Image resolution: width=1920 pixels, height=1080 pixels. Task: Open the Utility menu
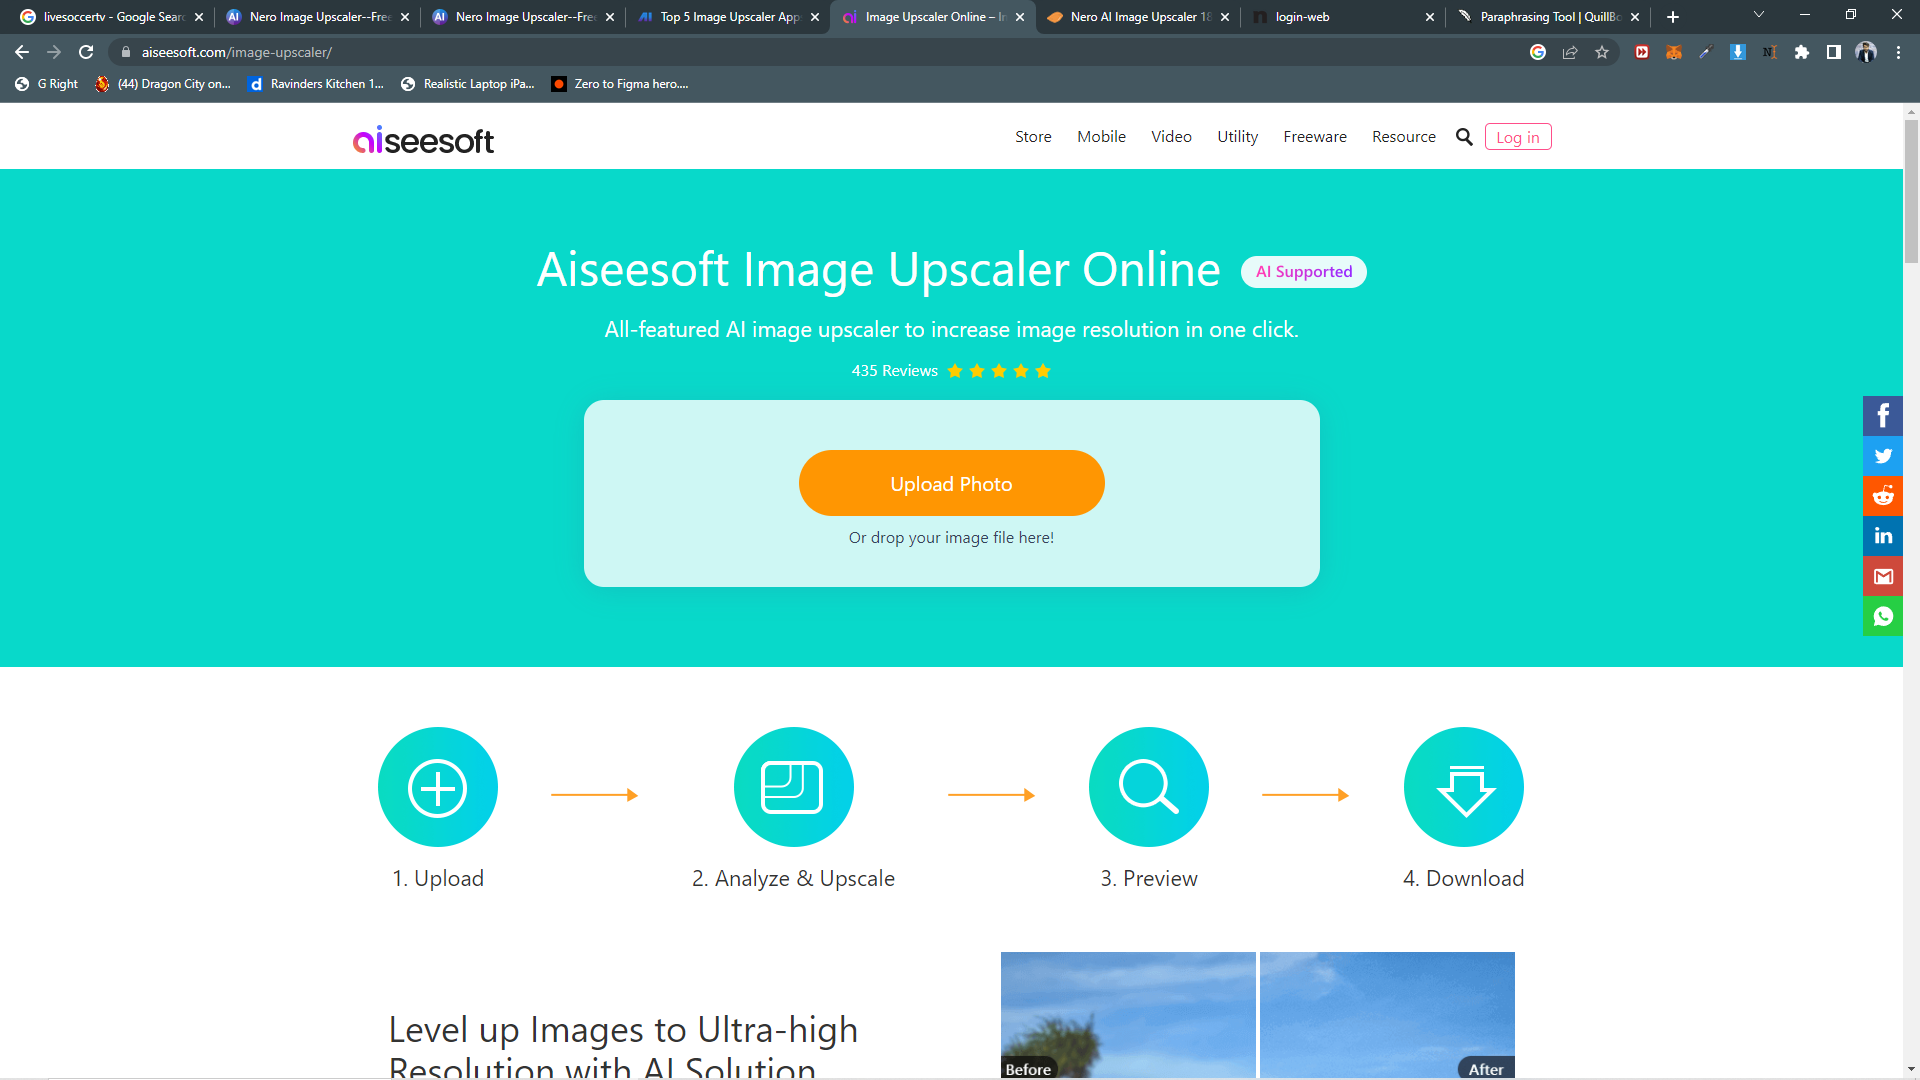pos(1237,137)
